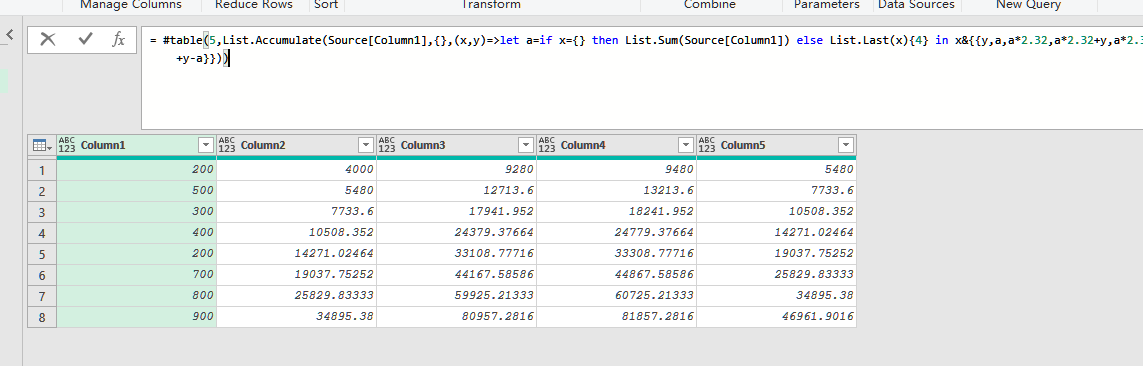Confirm the formula with checkmark button
This screenshot has height=366, width=1143.
tap(86, 39)
